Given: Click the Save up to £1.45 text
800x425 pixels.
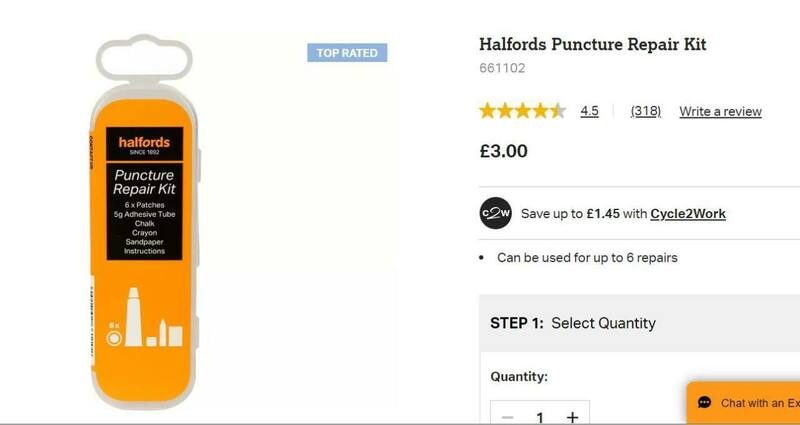Looking at the screenshot, I should coord(571,213).
